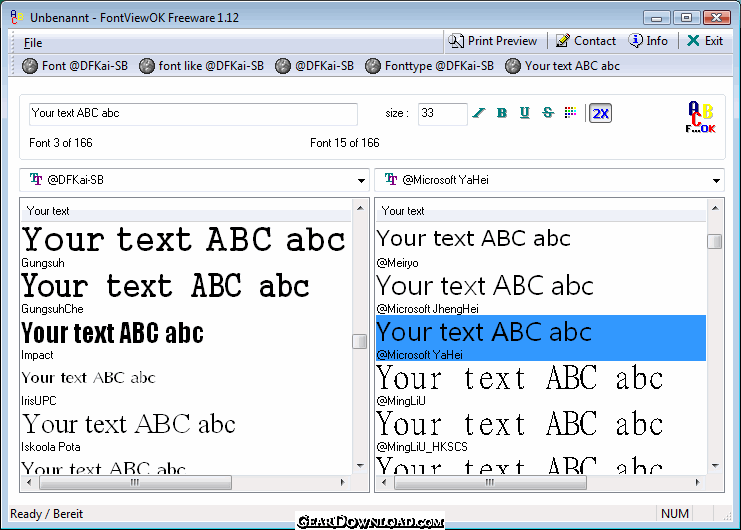Select the plain '@DFKai-SB' favorite button
The image size is (741, 530).
click(x=314, y=66)
